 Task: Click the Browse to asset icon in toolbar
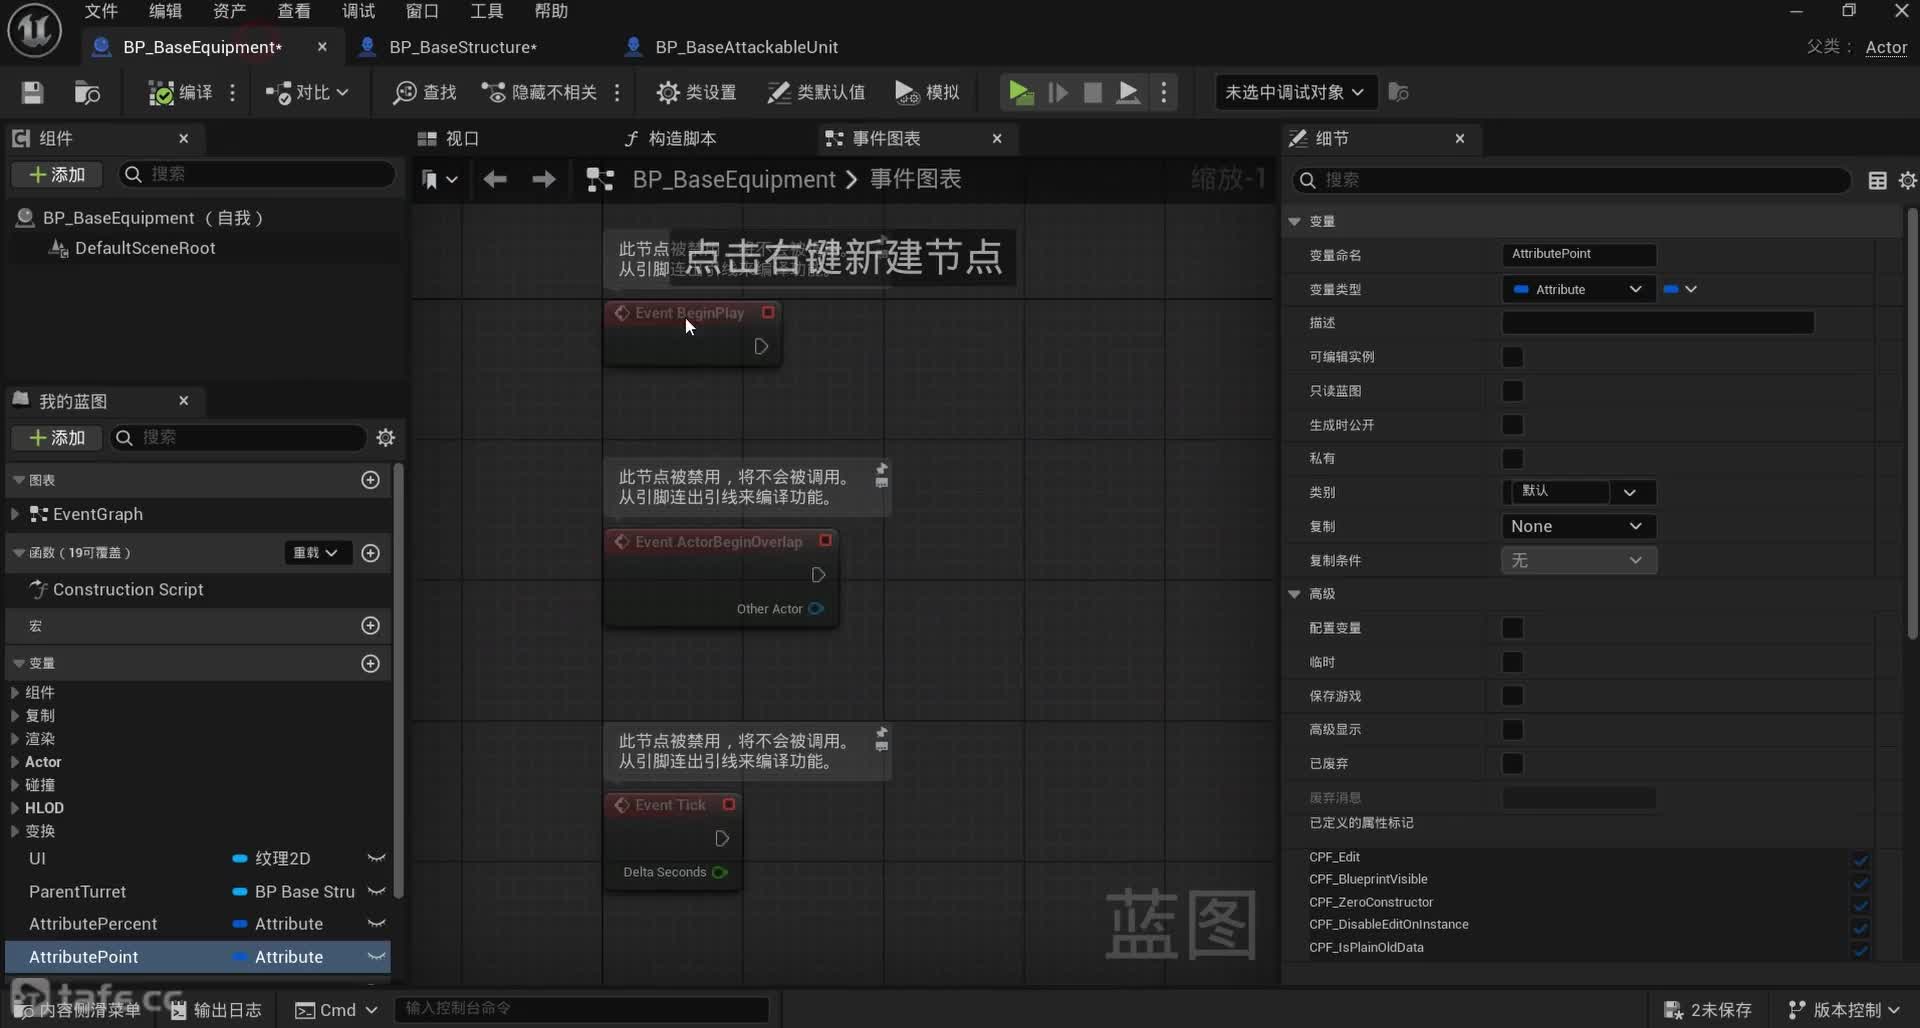tap(87, 93)
